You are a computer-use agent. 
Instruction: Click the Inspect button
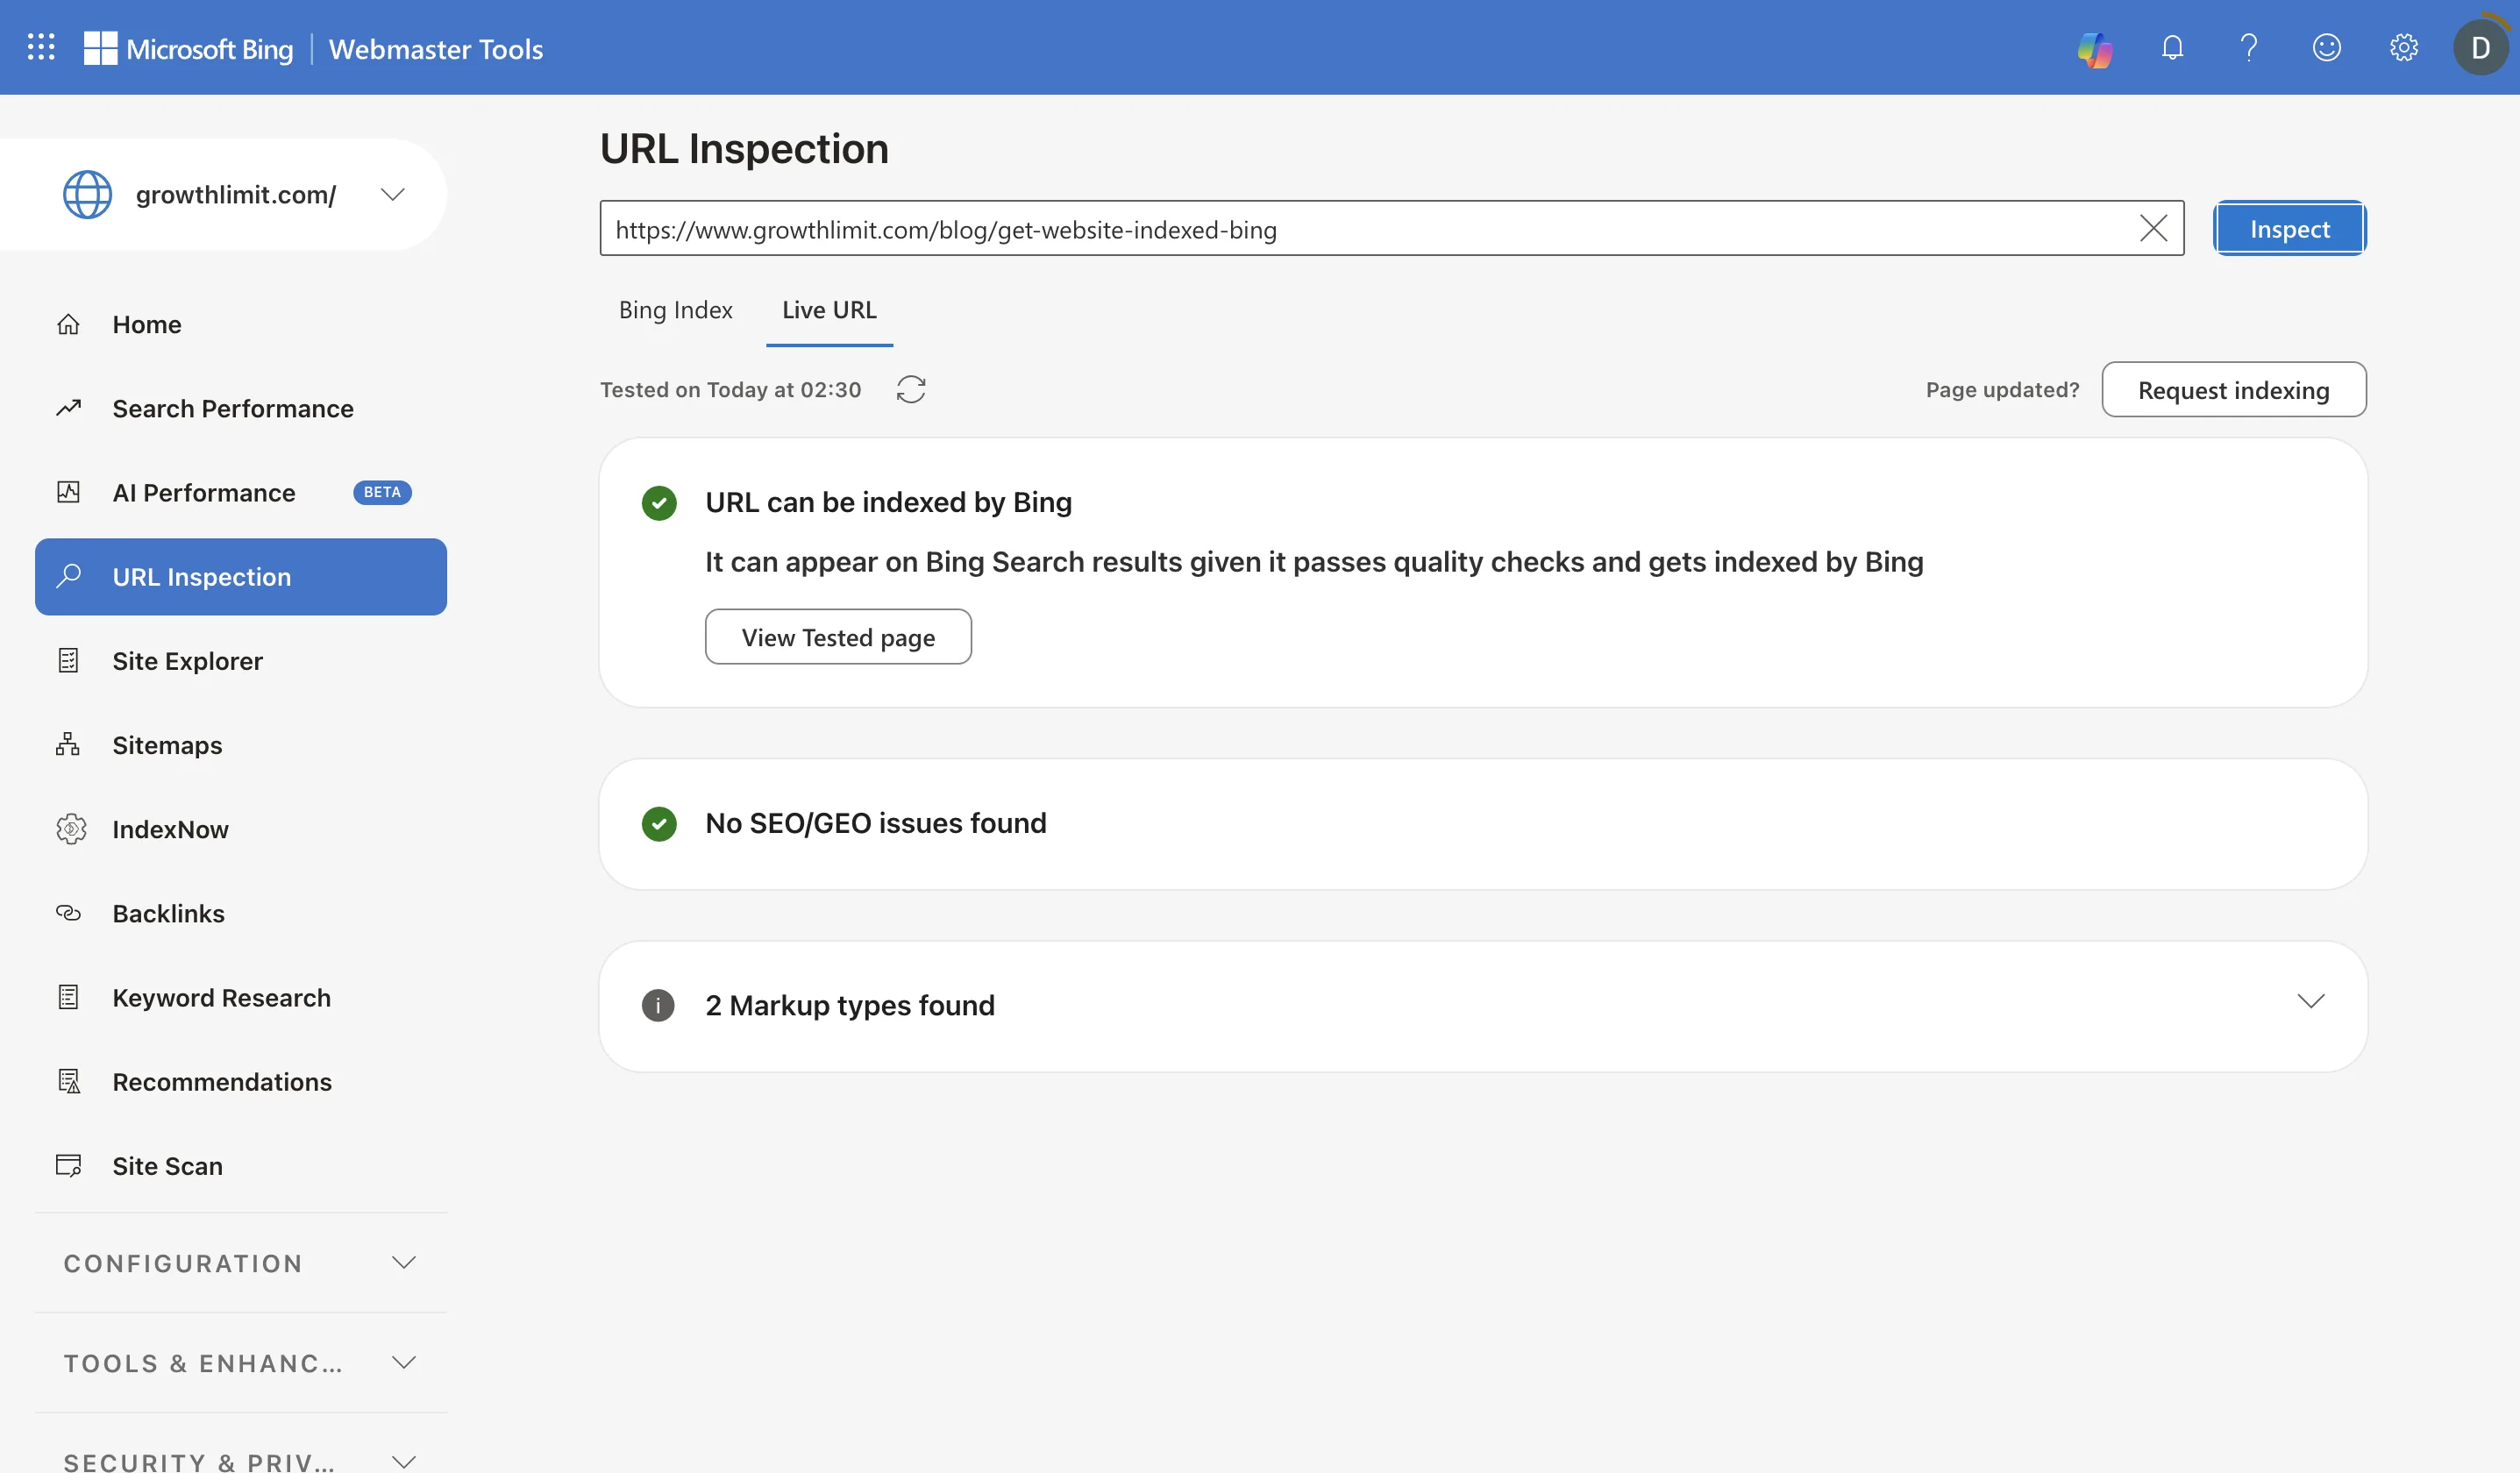(2289, 229)
